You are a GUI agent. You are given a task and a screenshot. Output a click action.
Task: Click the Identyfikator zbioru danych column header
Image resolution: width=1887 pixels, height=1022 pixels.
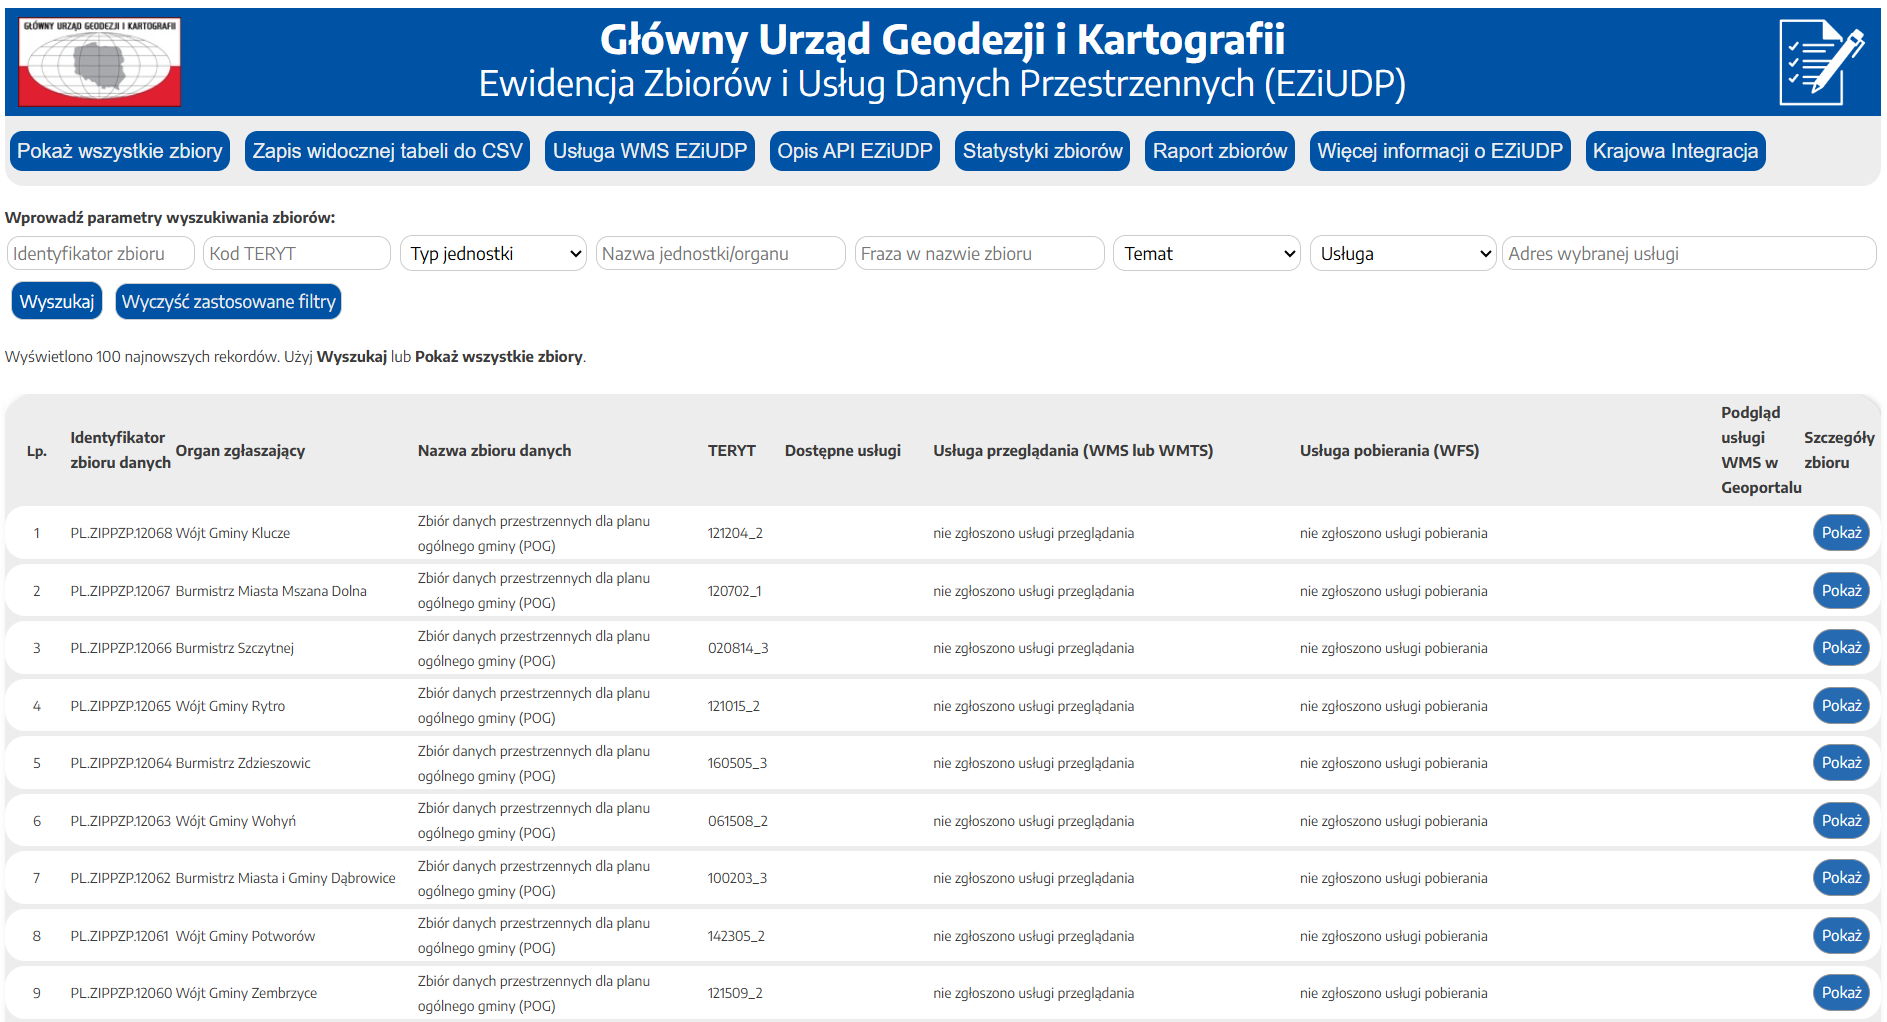(x=120, y=450)
